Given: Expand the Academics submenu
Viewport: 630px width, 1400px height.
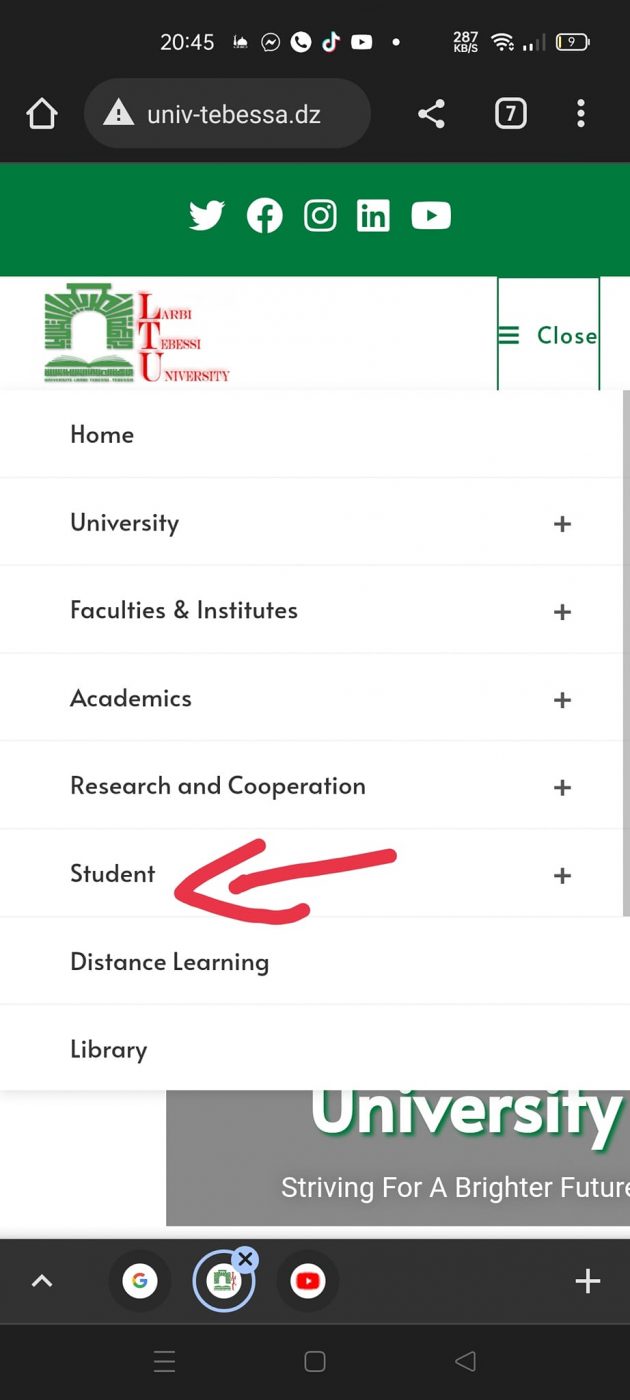Looking at the screenshot, I should [562, 700].
